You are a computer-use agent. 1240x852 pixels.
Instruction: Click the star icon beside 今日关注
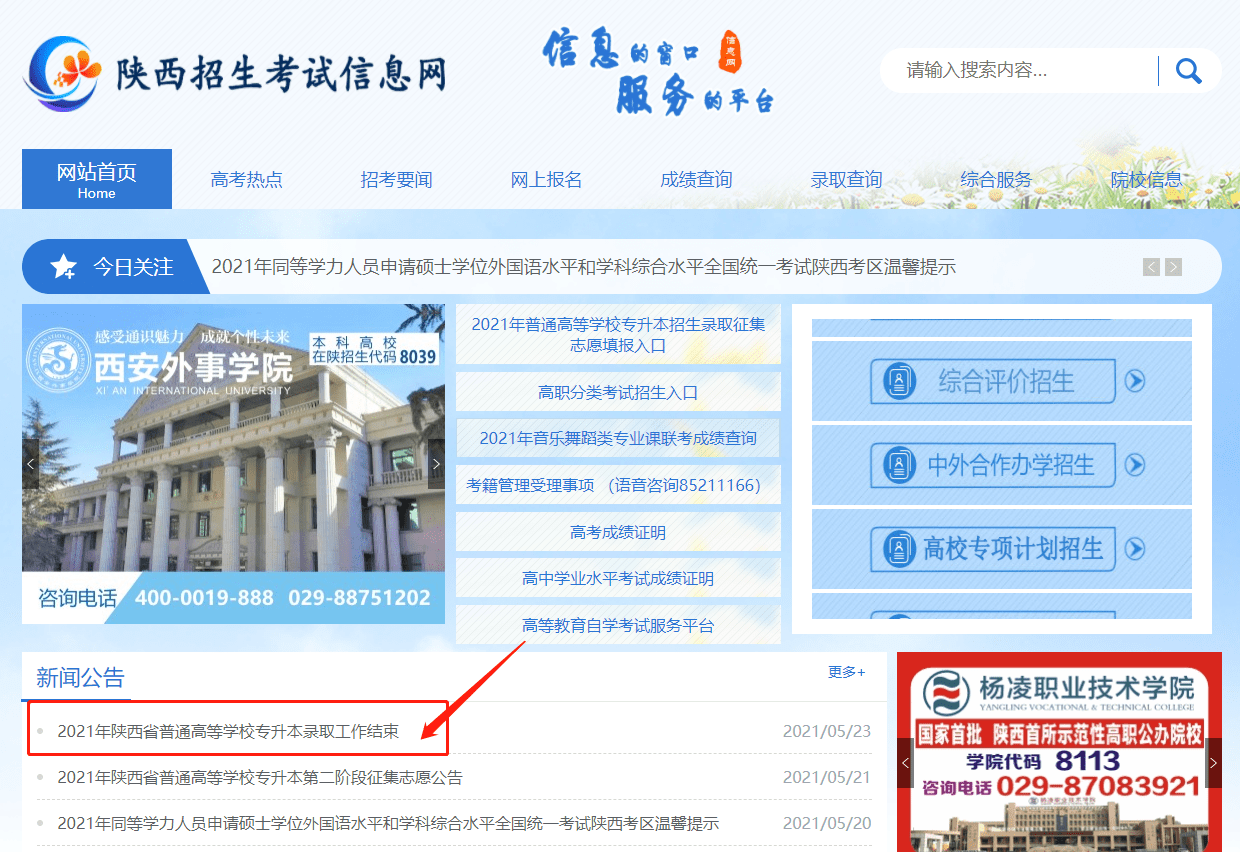[64, 267]
